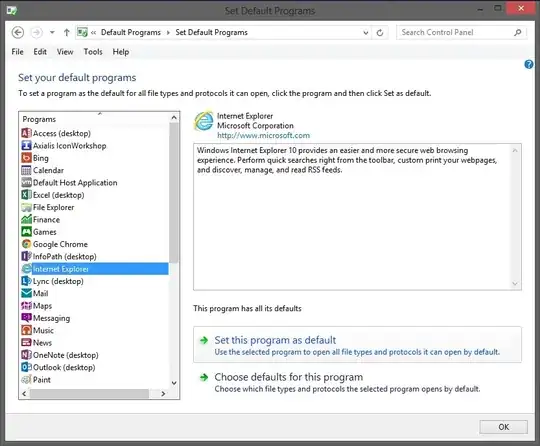Click the Excel (desktop) icon
This screenshot has width=540, height=446.
pos(27,195)
